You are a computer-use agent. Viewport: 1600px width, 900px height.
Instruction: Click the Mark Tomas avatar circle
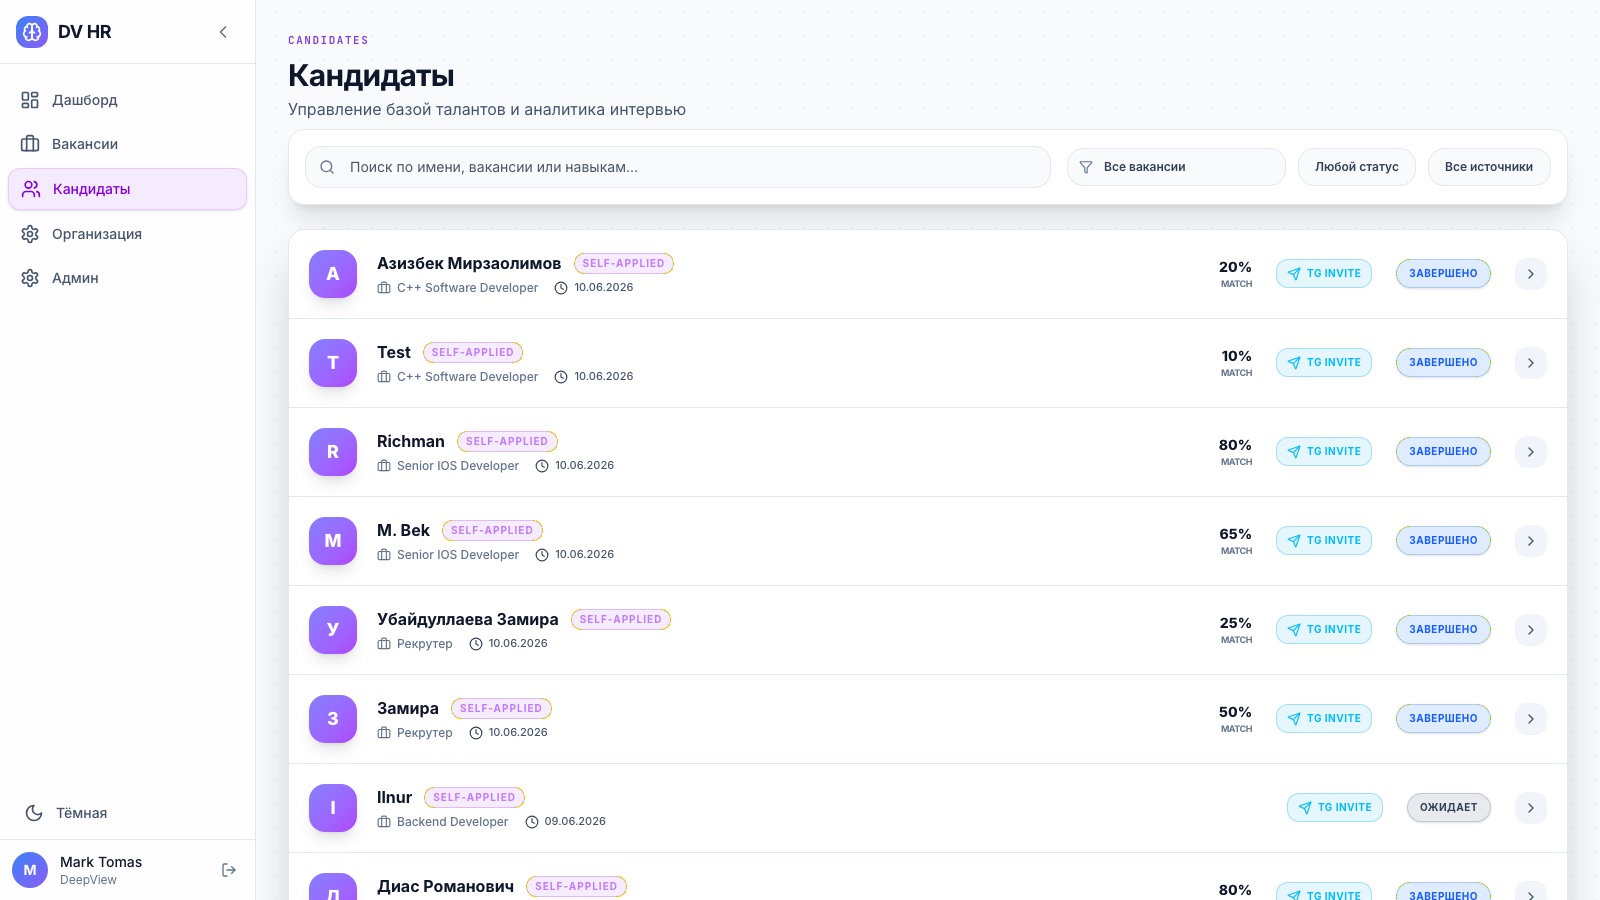coord(30,870)
